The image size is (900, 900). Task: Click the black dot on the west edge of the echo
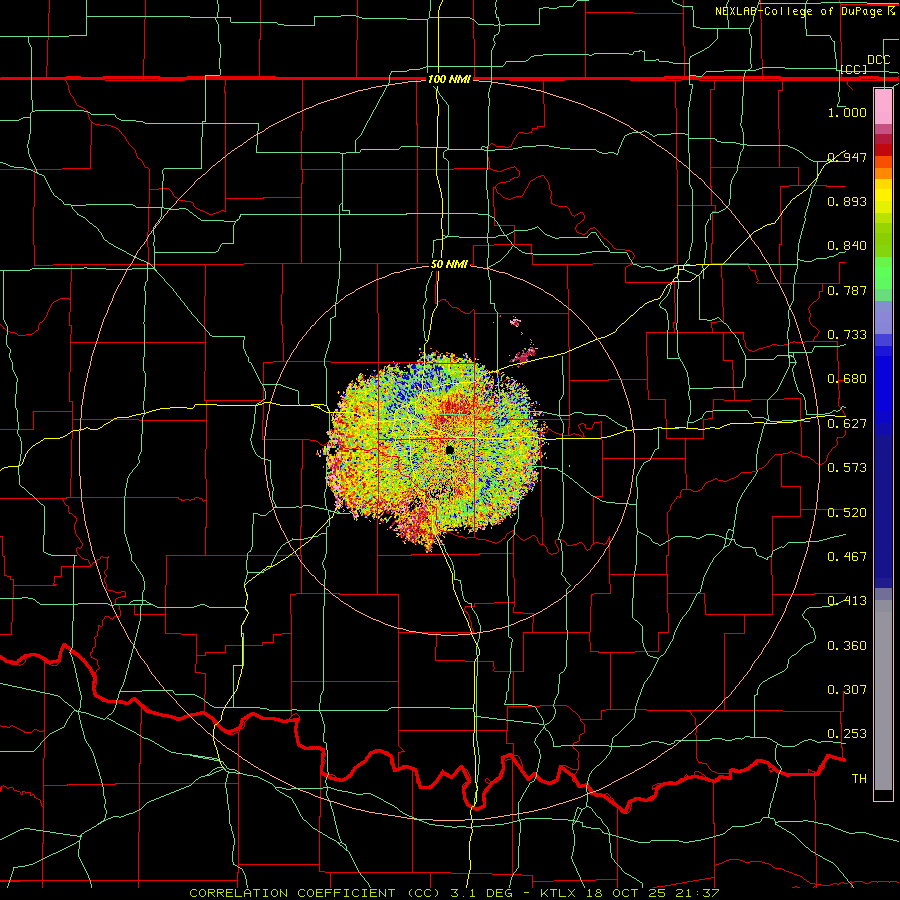point(332,451)
